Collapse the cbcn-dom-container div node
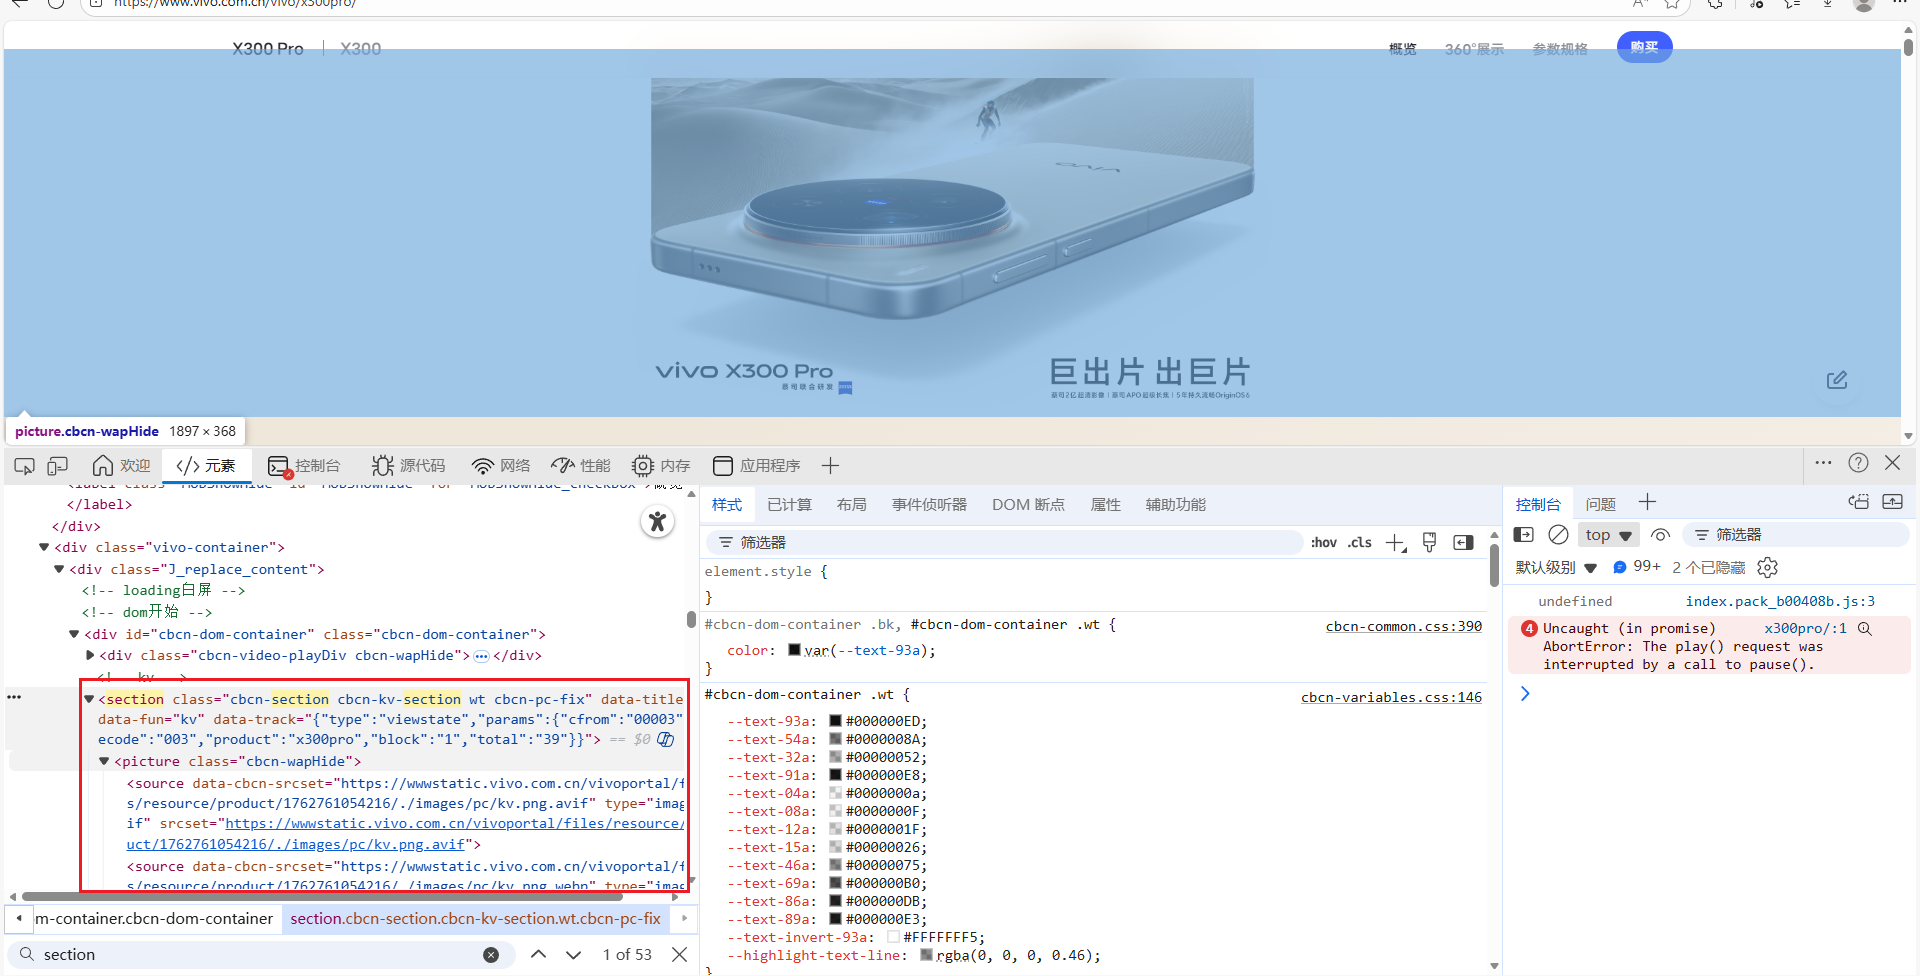 click(74, 634)
